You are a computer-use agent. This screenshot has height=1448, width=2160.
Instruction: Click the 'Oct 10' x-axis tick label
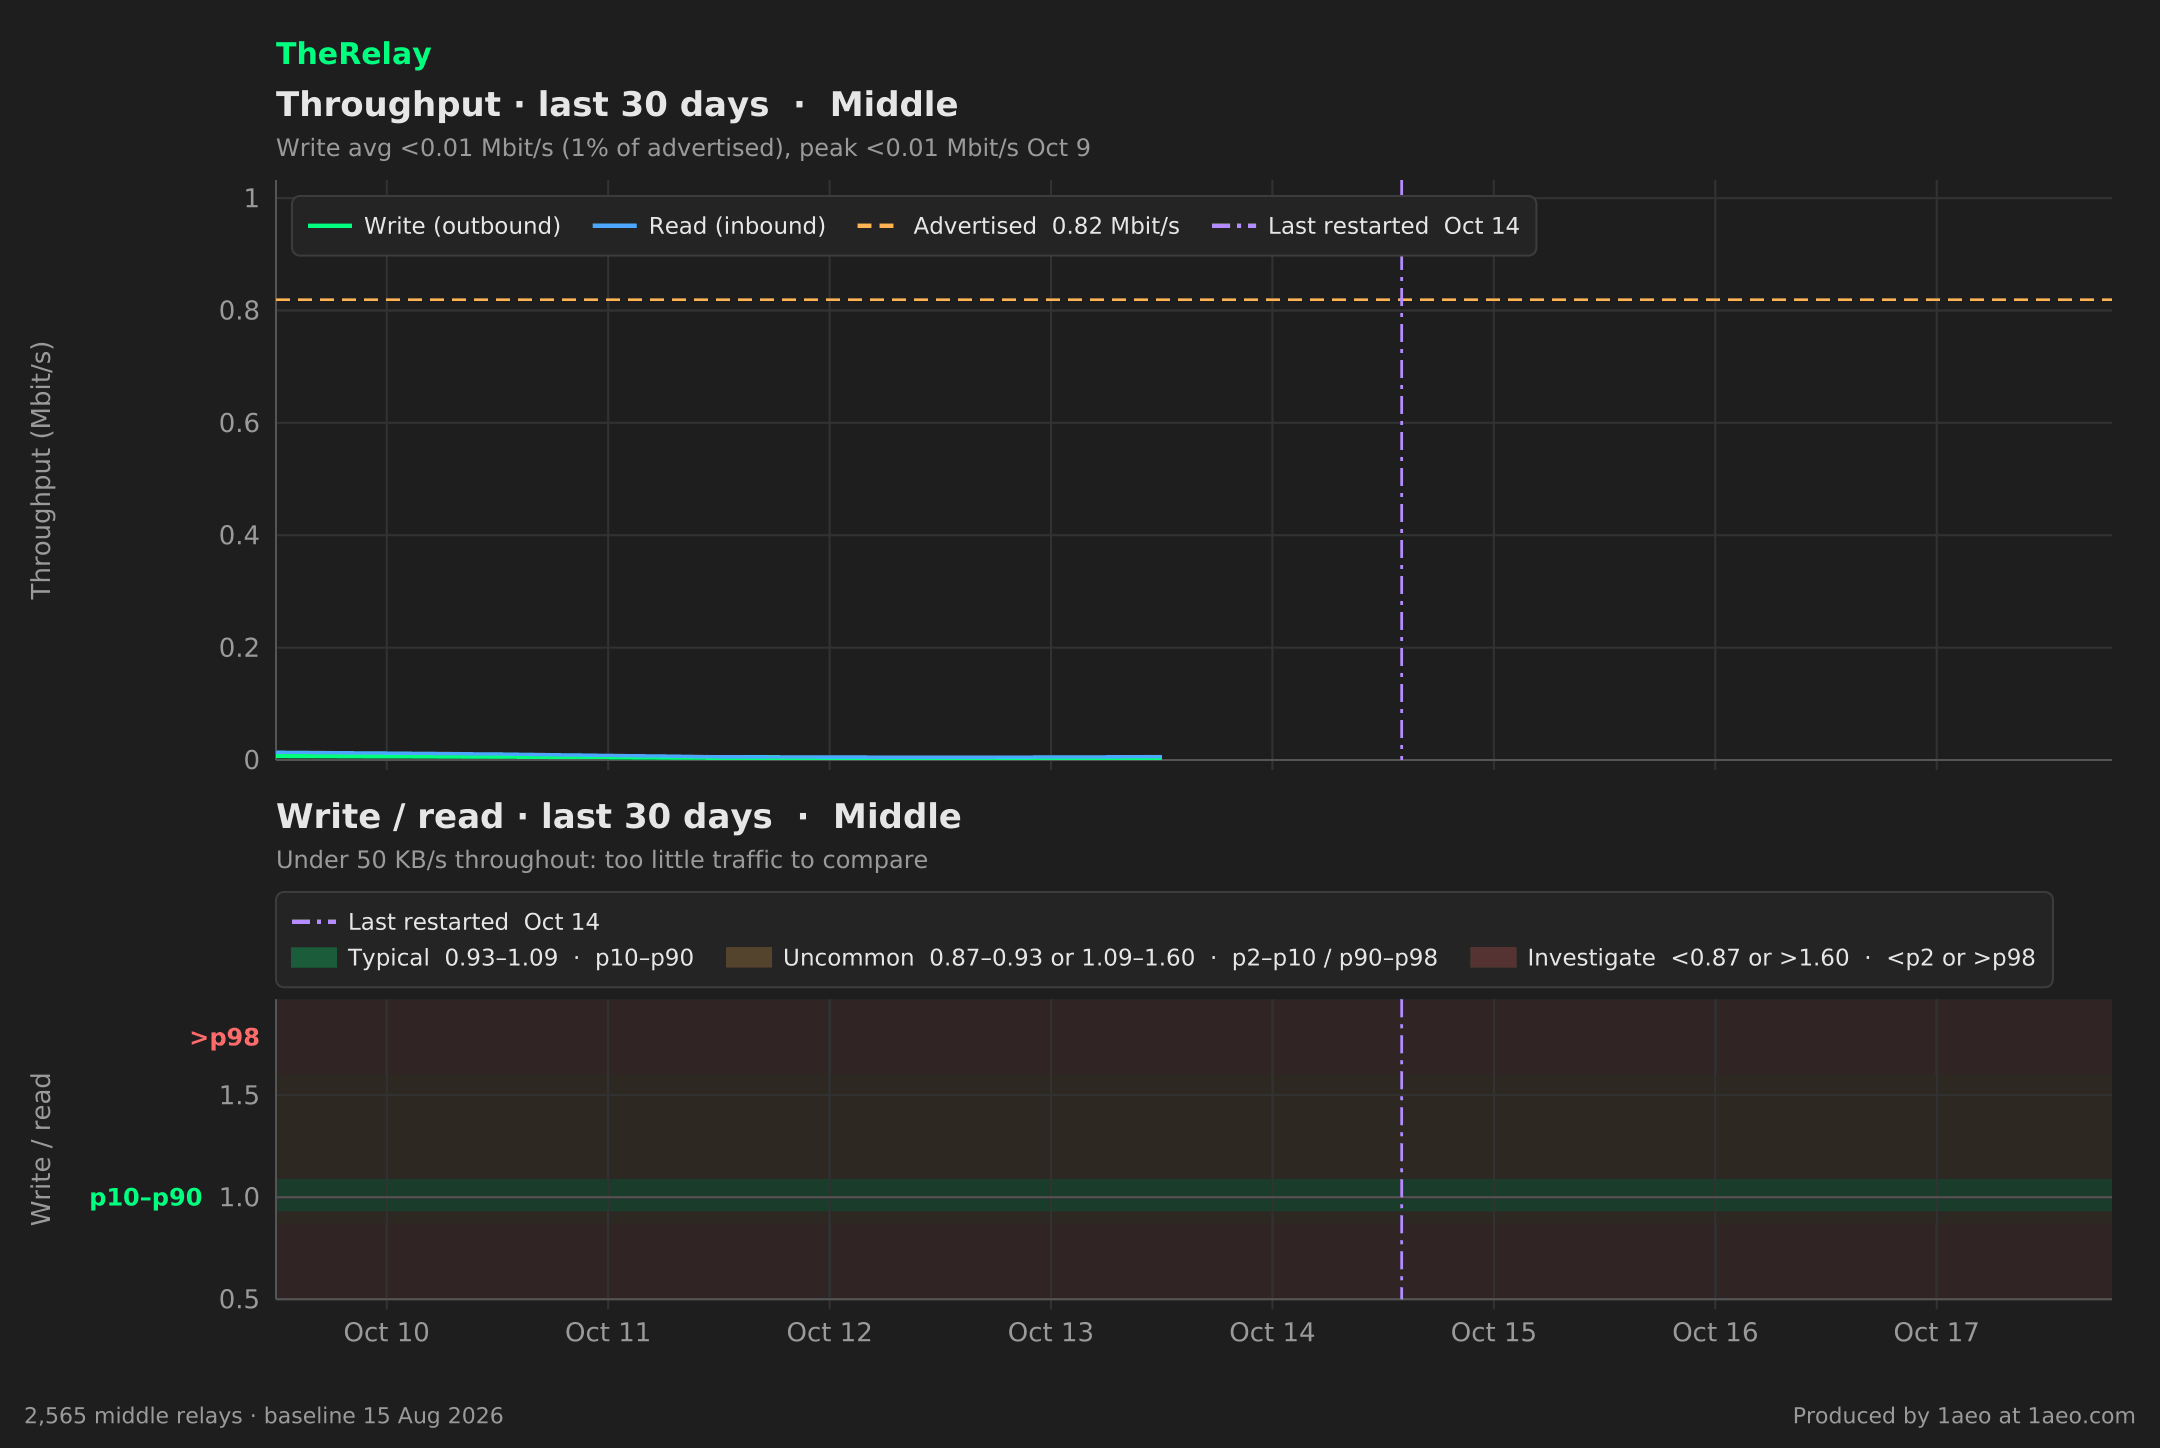(386, 1332)
